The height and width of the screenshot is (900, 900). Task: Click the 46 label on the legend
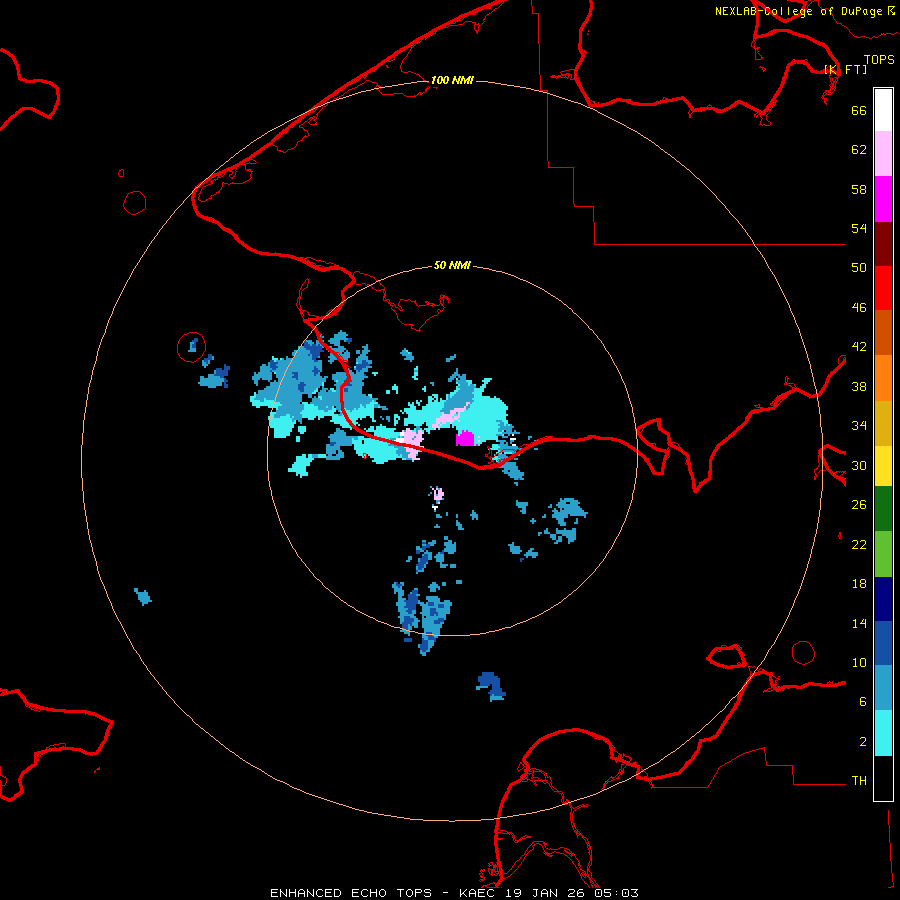point(859,308)
